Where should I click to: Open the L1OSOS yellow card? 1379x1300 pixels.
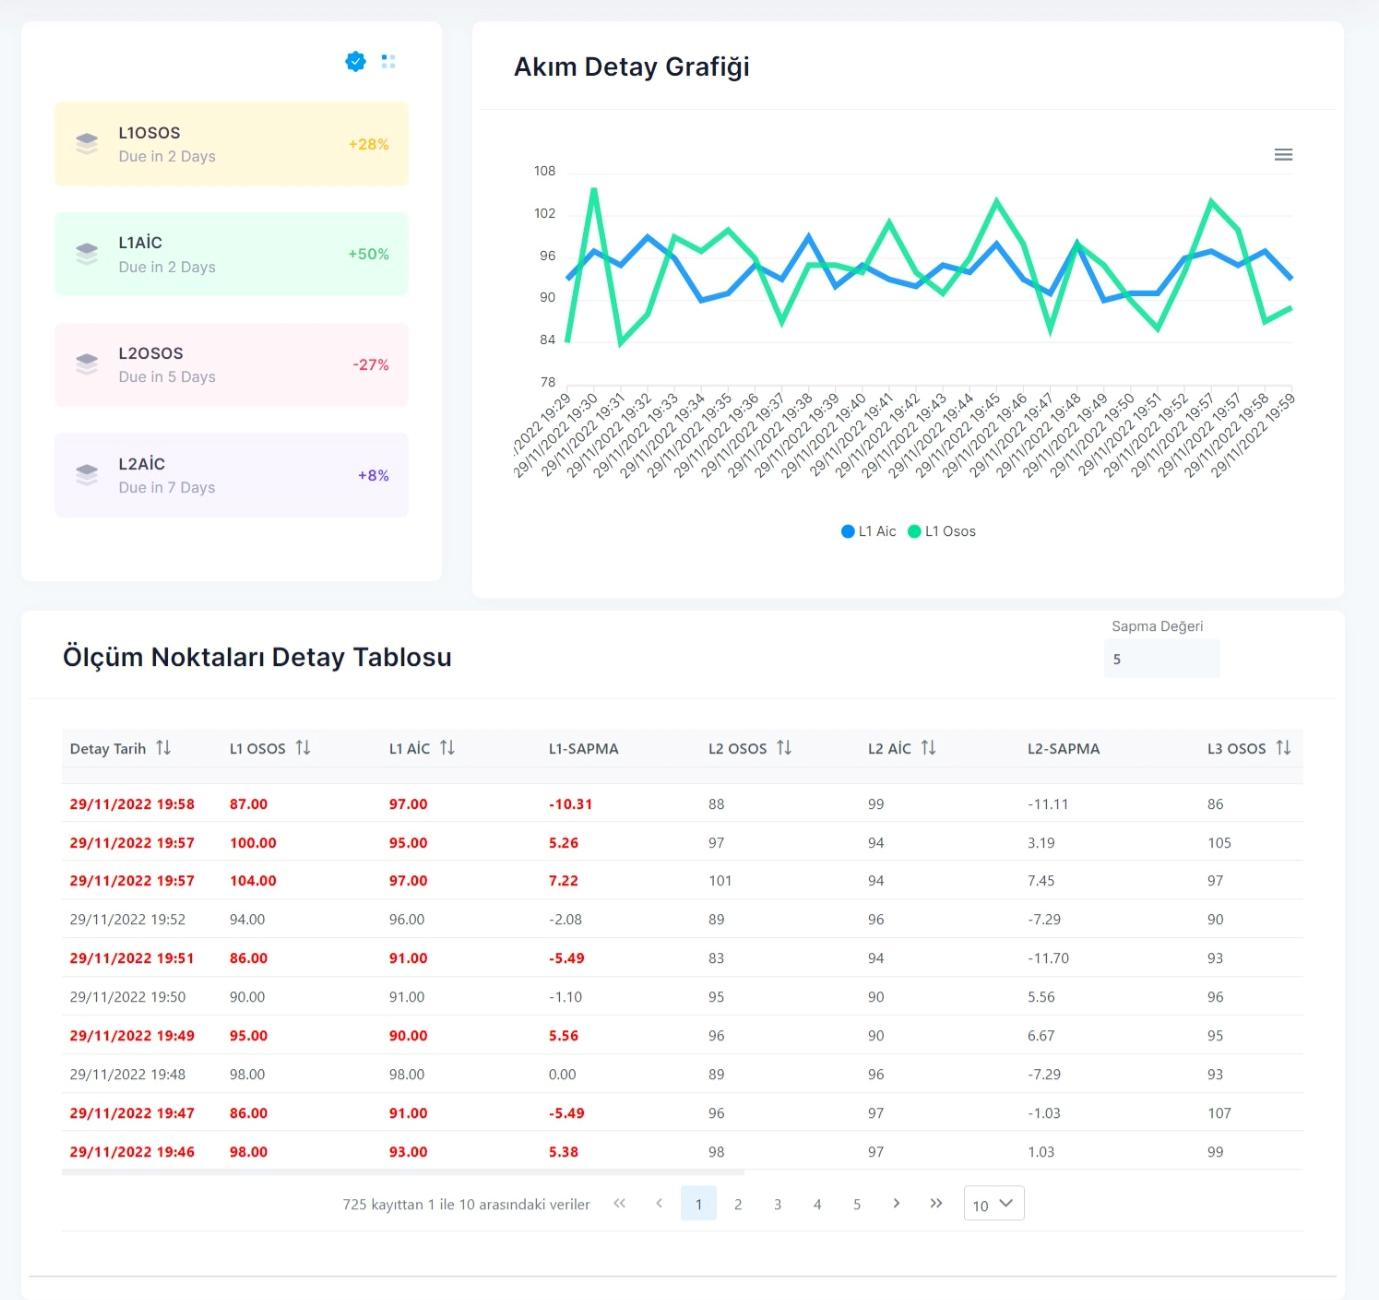(231, 144)
